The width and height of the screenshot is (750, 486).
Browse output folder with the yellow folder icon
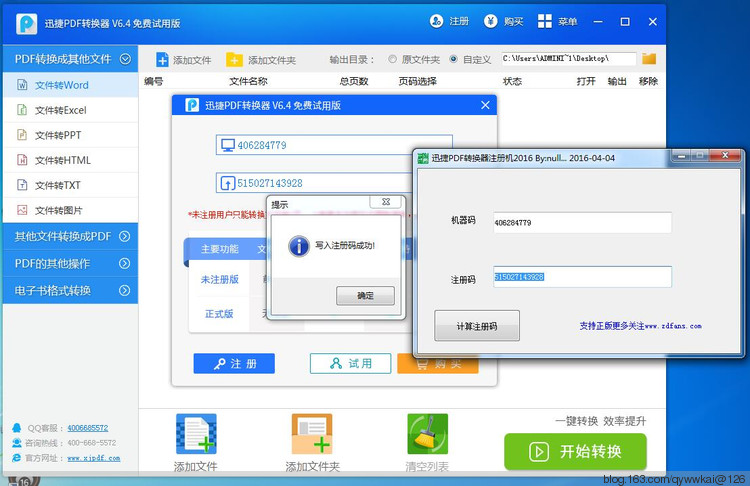point(649,59)
